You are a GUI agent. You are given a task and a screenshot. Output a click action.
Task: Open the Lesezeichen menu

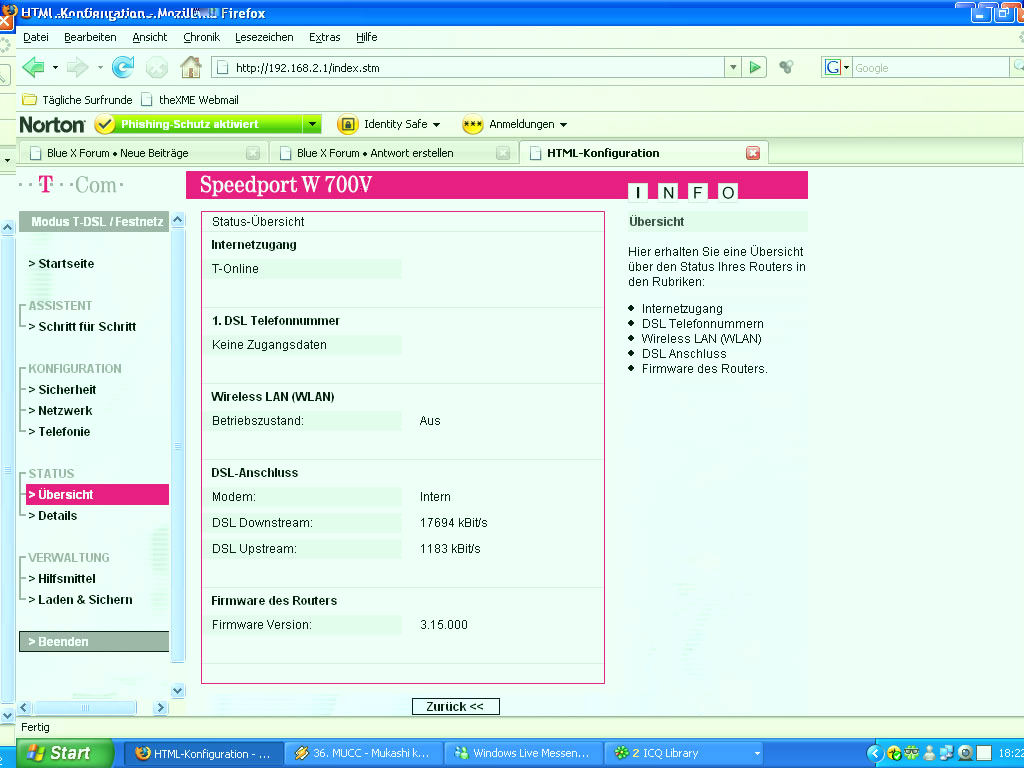coord(264,37)
